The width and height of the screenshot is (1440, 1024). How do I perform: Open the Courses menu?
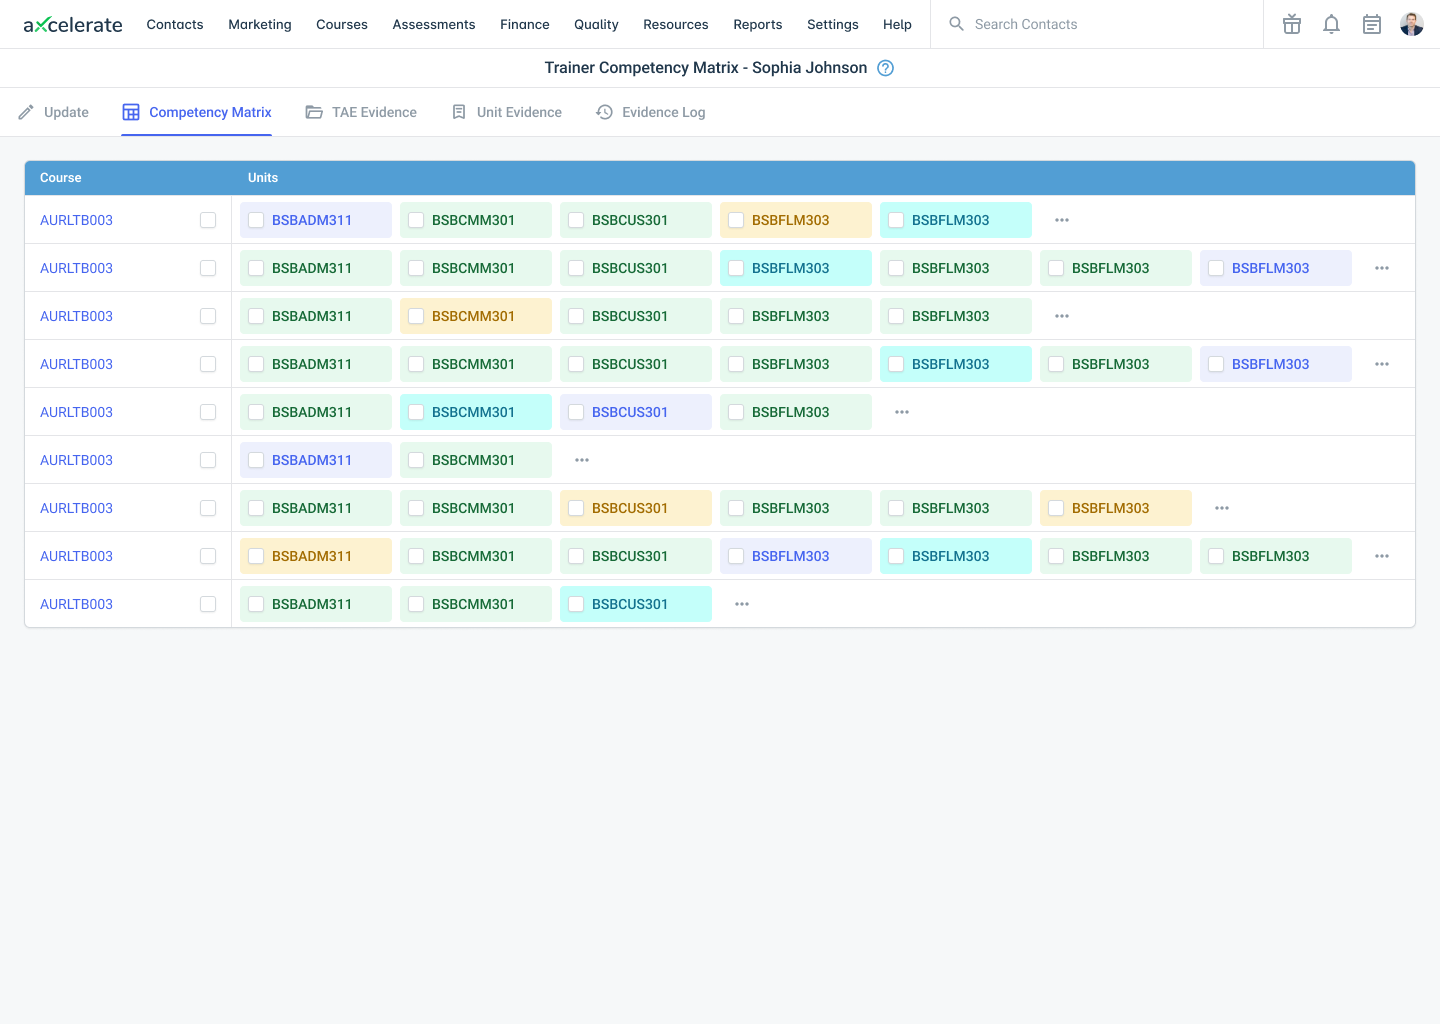[341, 24]
